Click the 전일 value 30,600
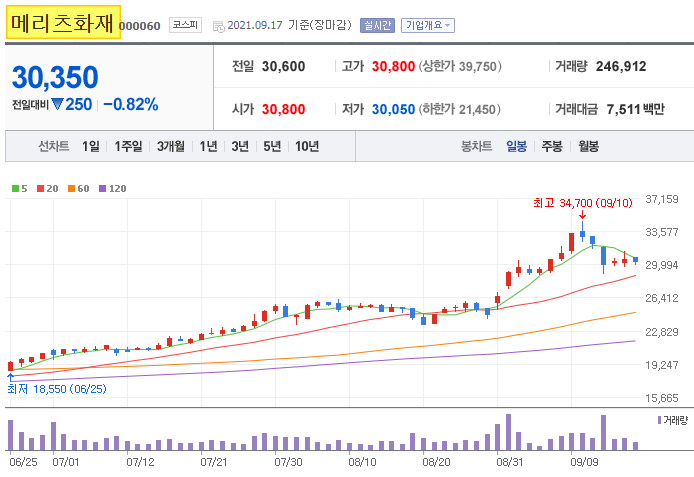This screenshot has width=694, height=477. pyautogui.click(x=283, y=66)
